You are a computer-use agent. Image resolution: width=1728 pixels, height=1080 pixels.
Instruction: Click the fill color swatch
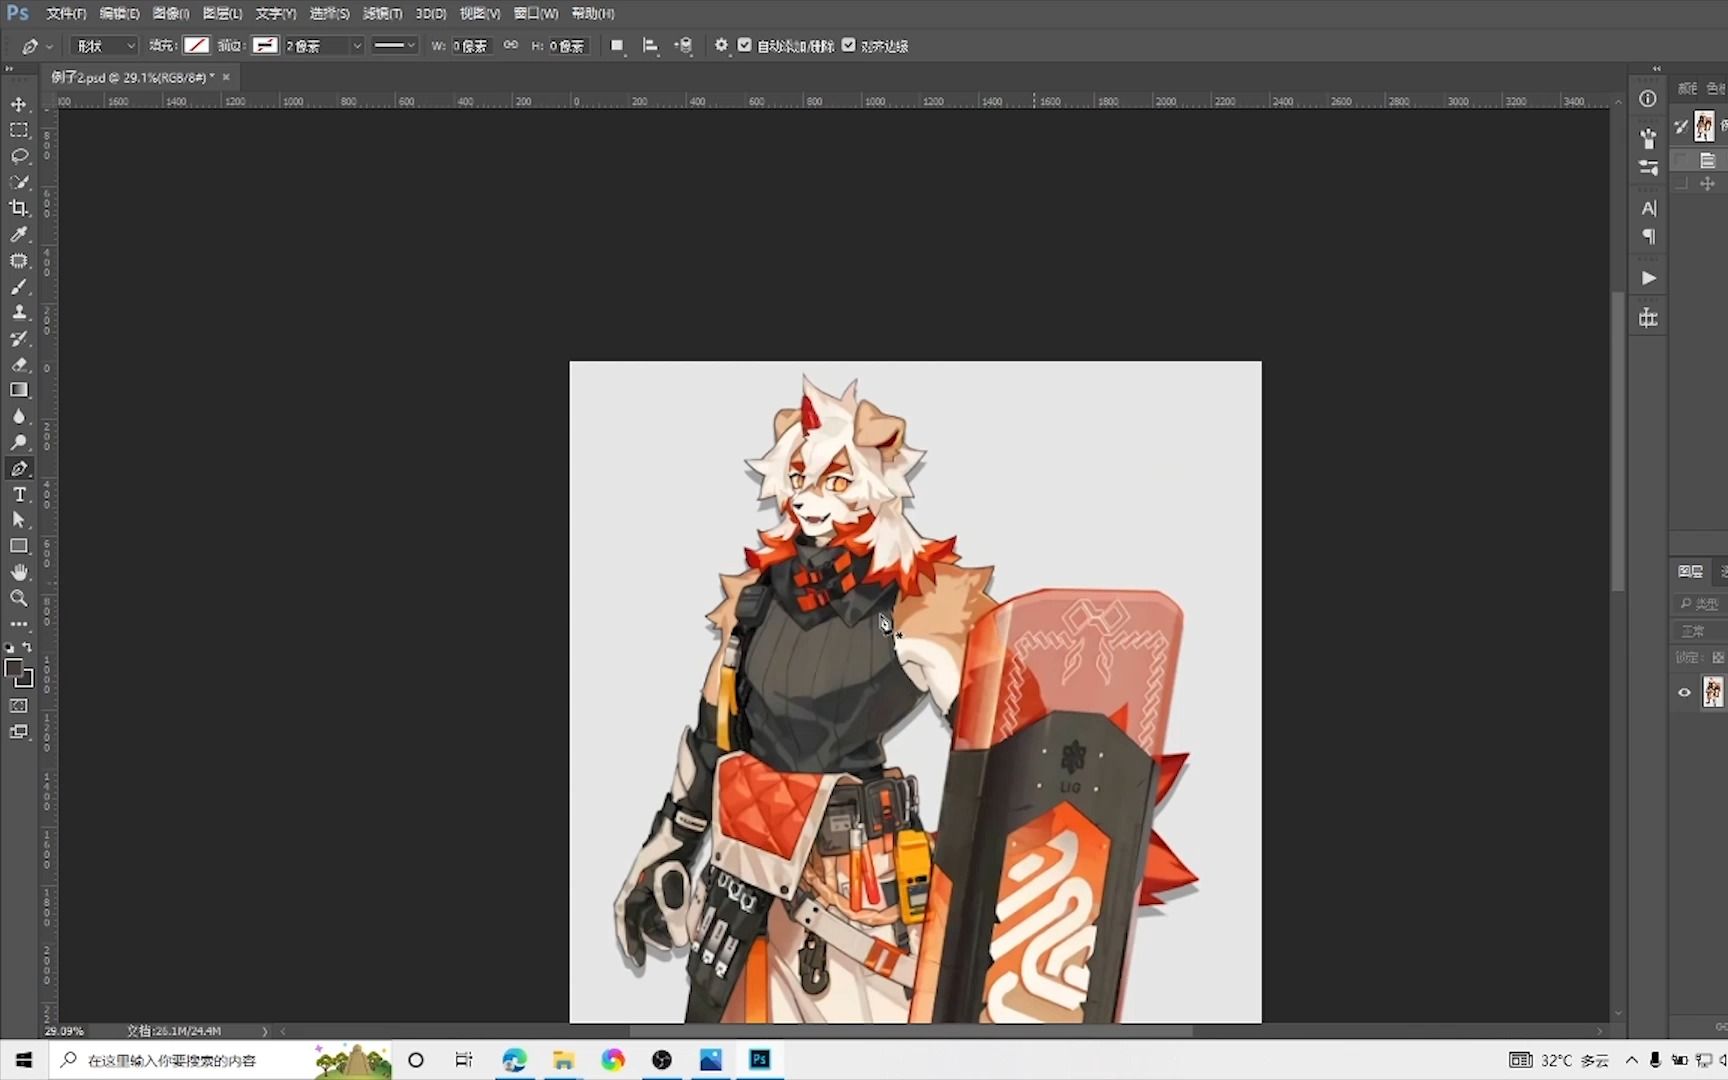pos(197,46)
